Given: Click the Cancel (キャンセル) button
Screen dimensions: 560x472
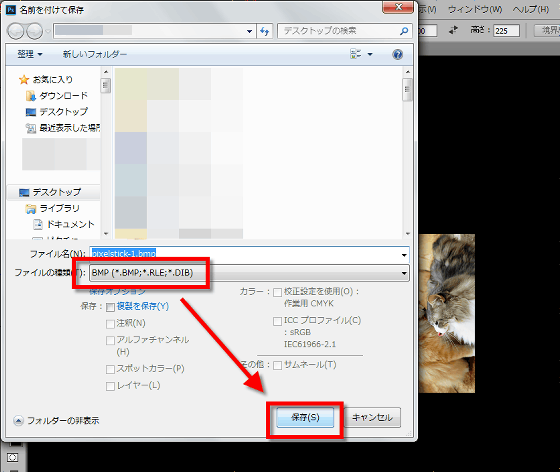Looking at the screenshot, I should 372,417.
